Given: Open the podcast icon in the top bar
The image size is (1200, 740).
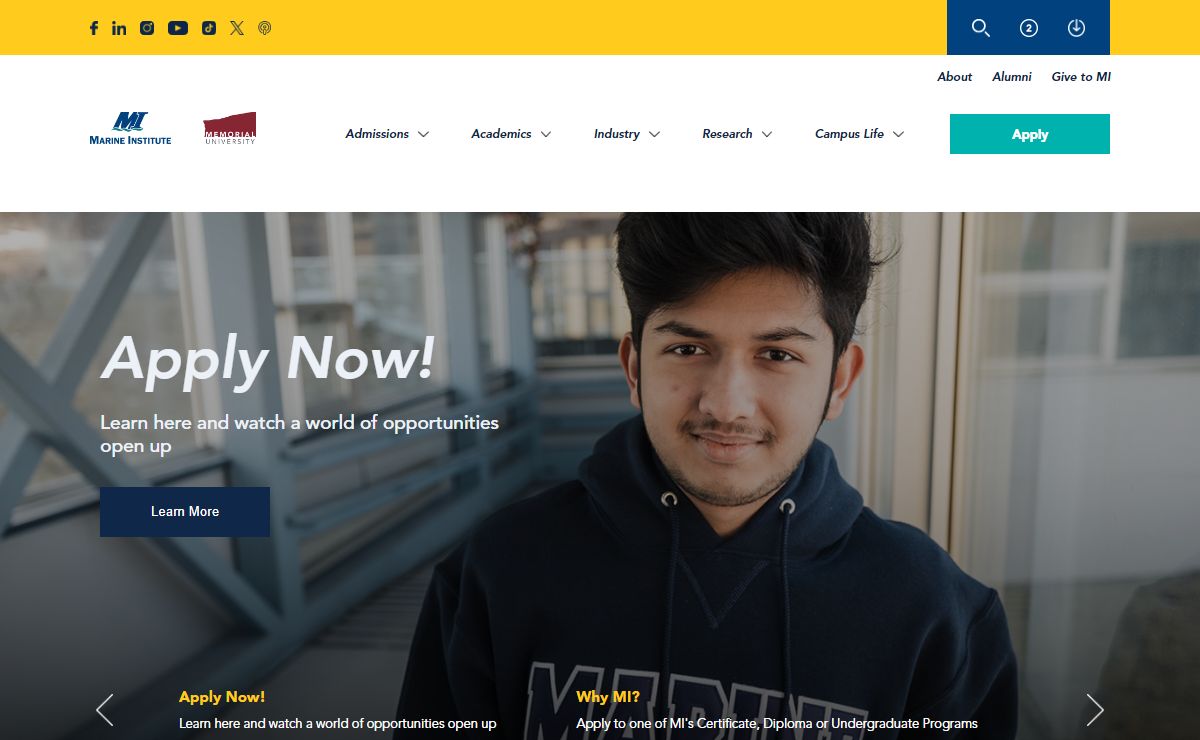Looking at the screenshot, I should (x=265, y=28).
